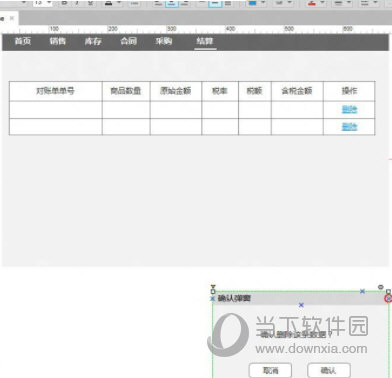Open the 合同 navigation item

pos(129,41)
